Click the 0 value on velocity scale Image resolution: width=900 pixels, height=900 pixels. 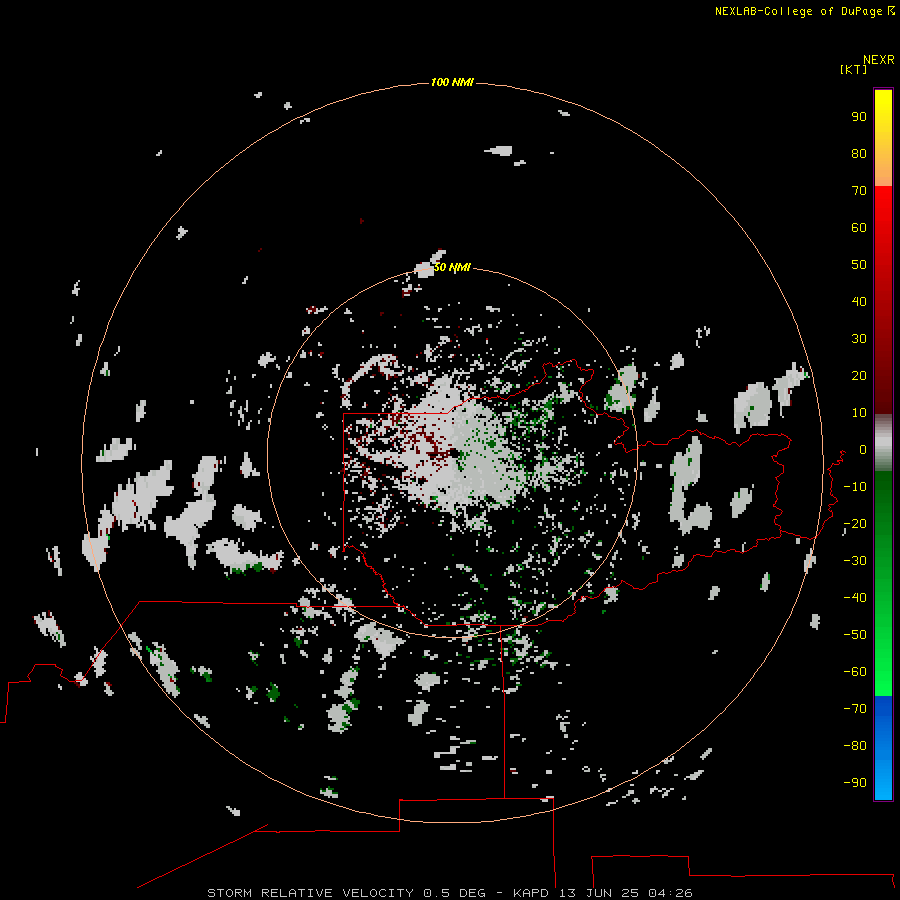863,449
